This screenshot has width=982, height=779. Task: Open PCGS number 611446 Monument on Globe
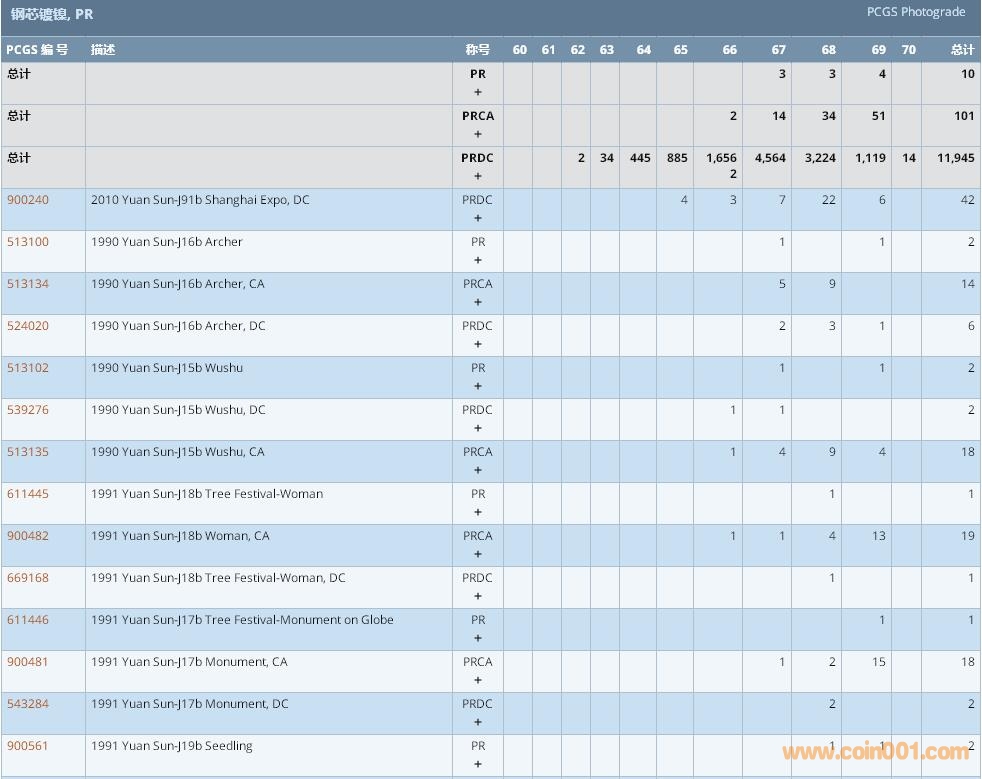tap(27, 620)
